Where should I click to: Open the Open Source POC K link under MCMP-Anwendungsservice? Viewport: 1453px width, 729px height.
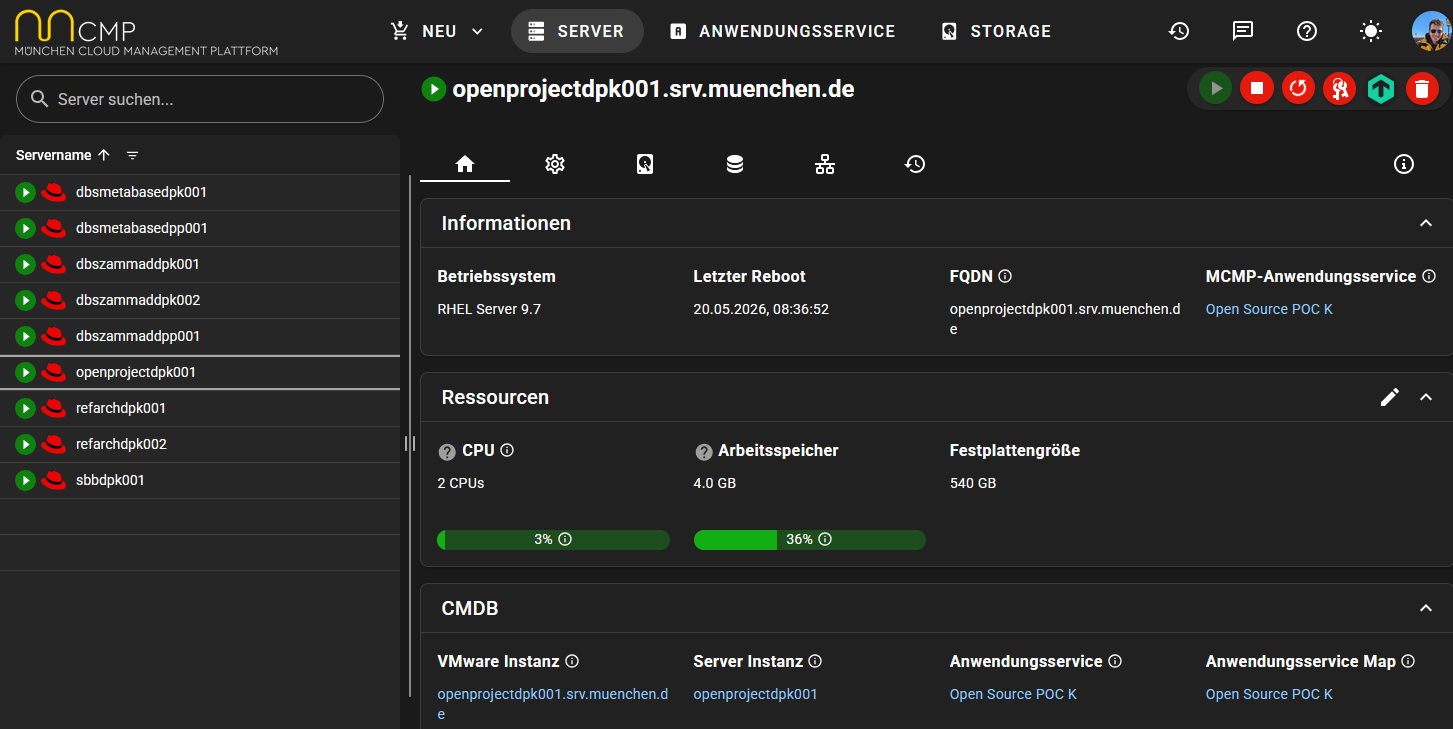pos(1269,309)
